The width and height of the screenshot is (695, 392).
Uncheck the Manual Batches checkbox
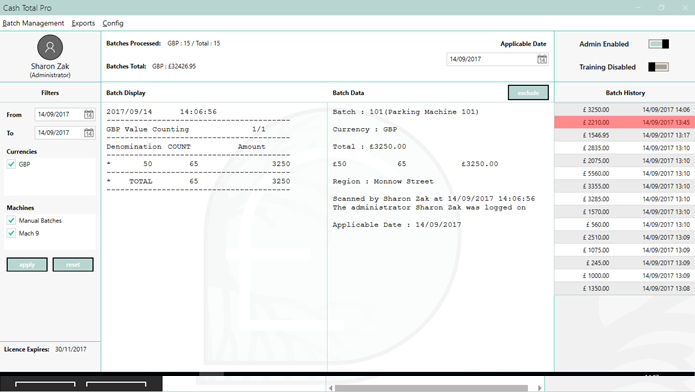11,220
